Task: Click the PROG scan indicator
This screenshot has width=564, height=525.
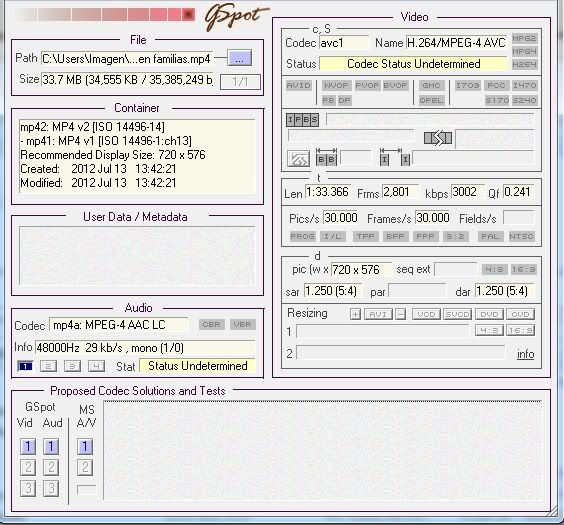Action: coord(302,236)
